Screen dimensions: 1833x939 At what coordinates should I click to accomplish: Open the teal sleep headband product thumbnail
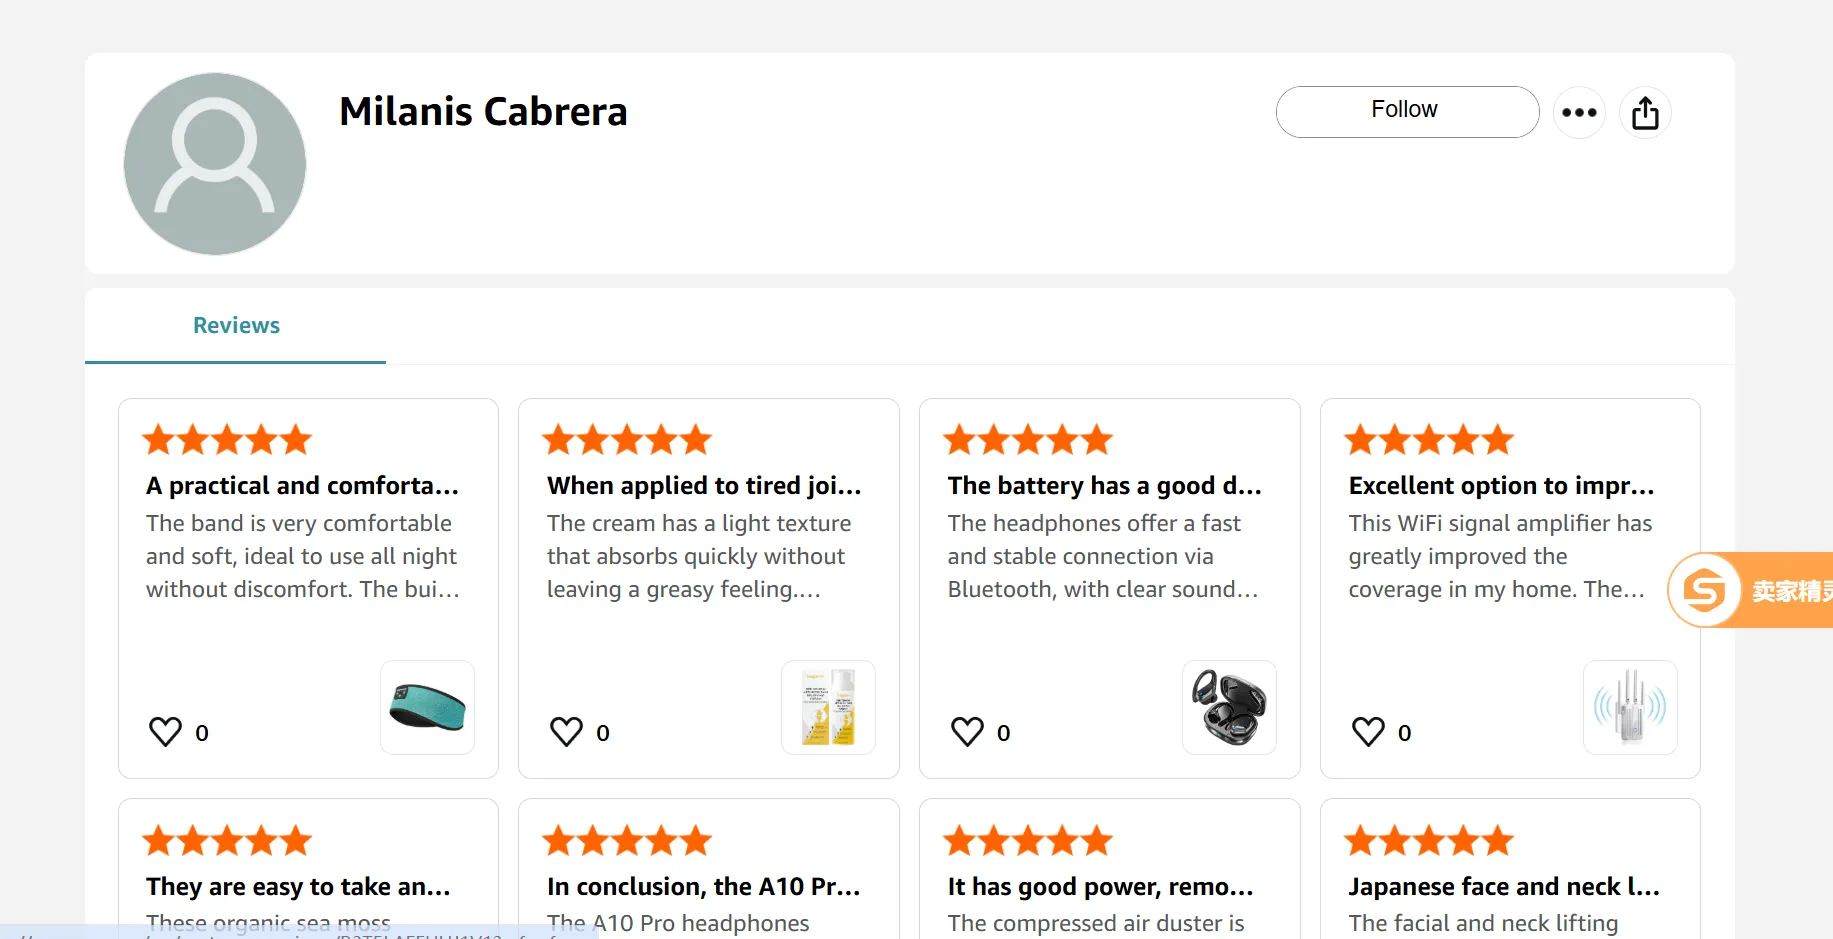coord(427,707)
